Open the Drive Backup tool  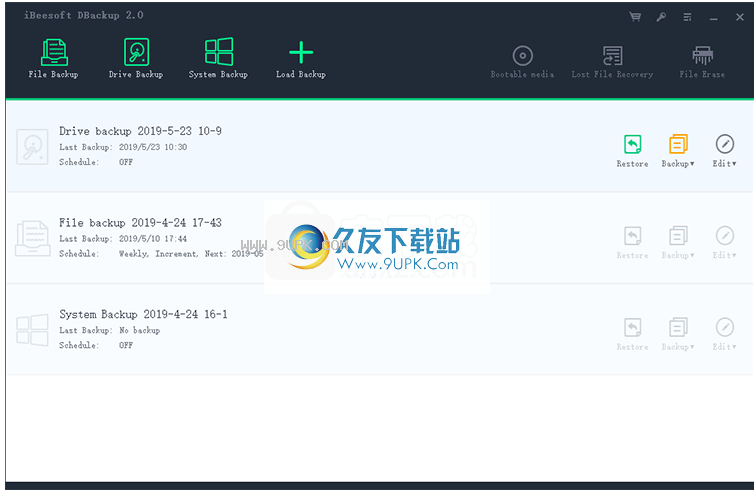[x=136, y=58]
